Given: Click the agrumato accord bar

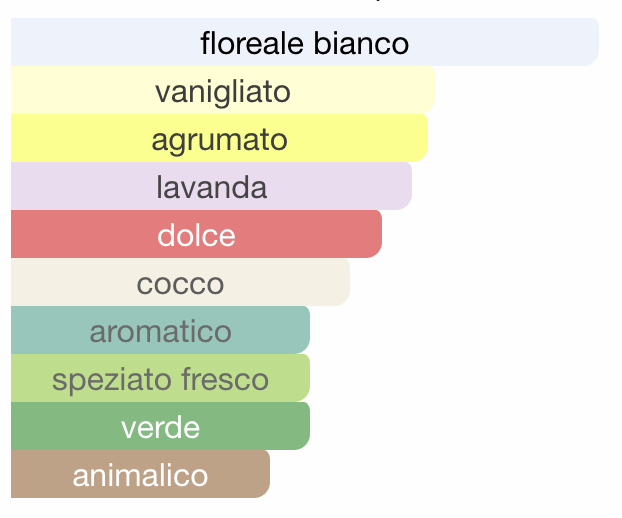Looking at the screenshot, I should (x=219, y=138).
